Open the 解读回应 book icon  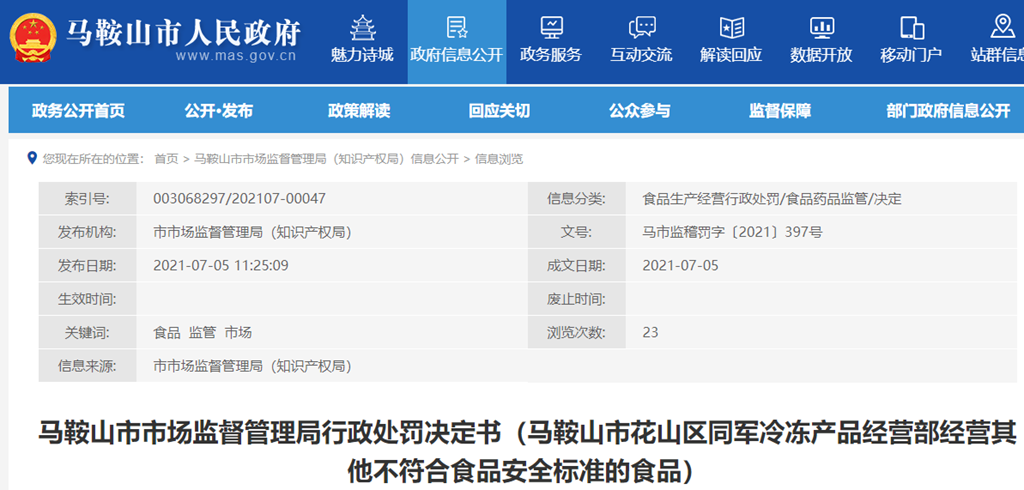pyautogui.click(x=731, y=27)
